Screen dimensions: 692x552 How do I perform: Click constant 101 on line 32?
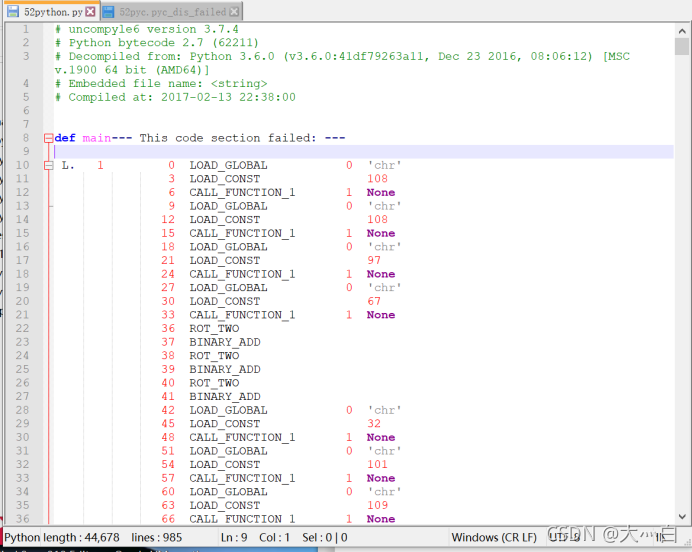tap(377, 465)
